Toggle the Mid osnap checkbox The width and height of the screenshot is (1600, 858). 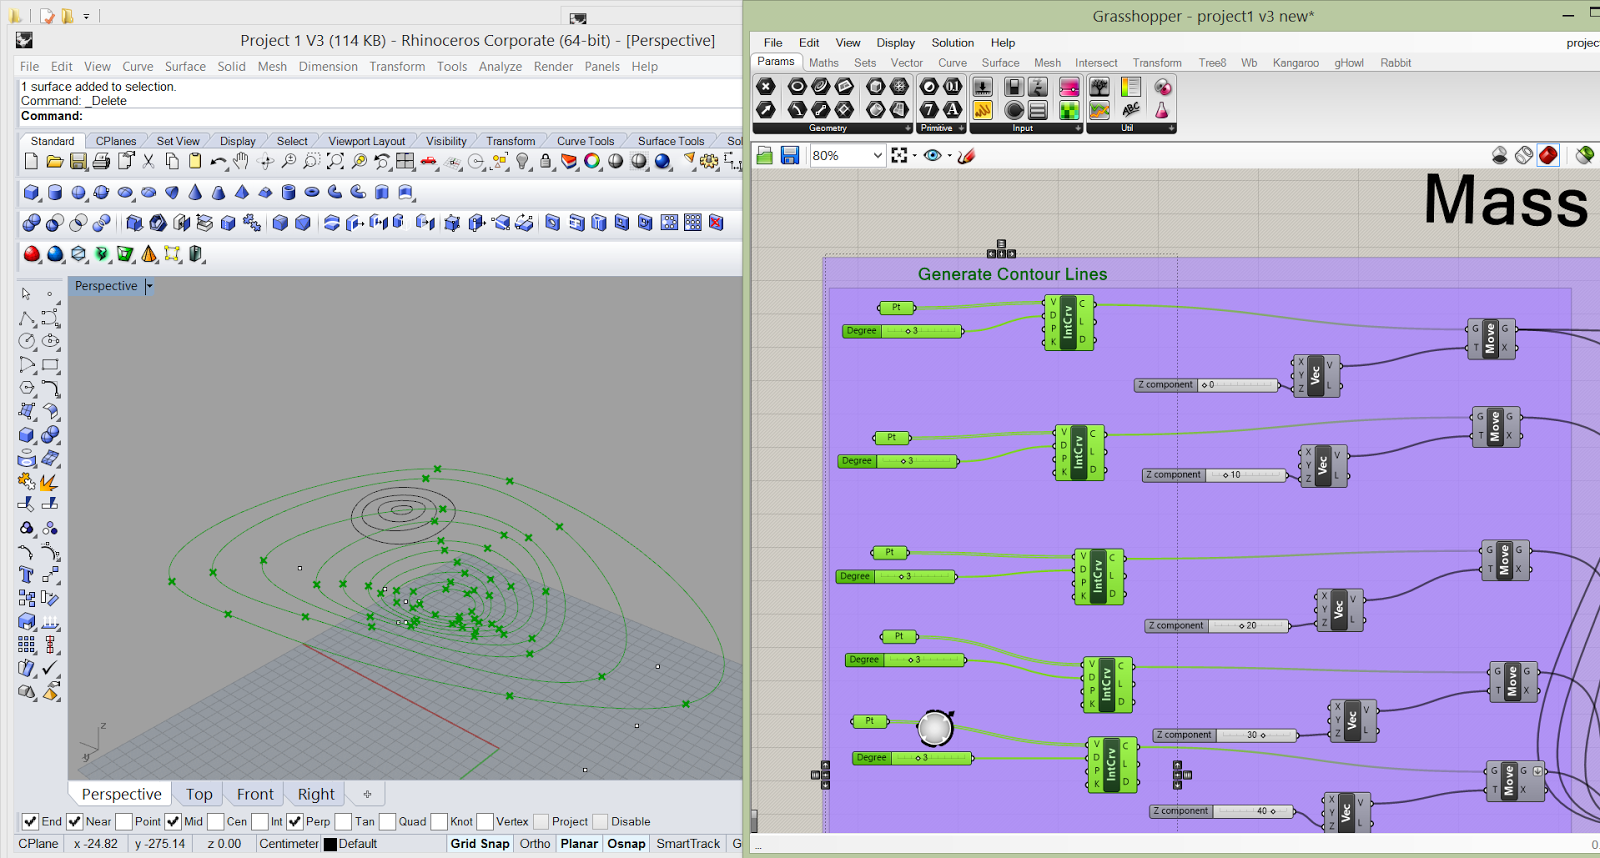coord(173,822)
